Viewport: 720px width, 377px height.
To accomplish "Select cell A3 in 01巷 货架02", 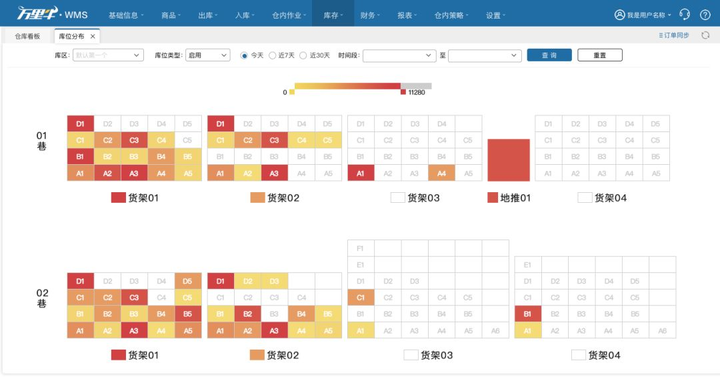I will tap(274, 173).
